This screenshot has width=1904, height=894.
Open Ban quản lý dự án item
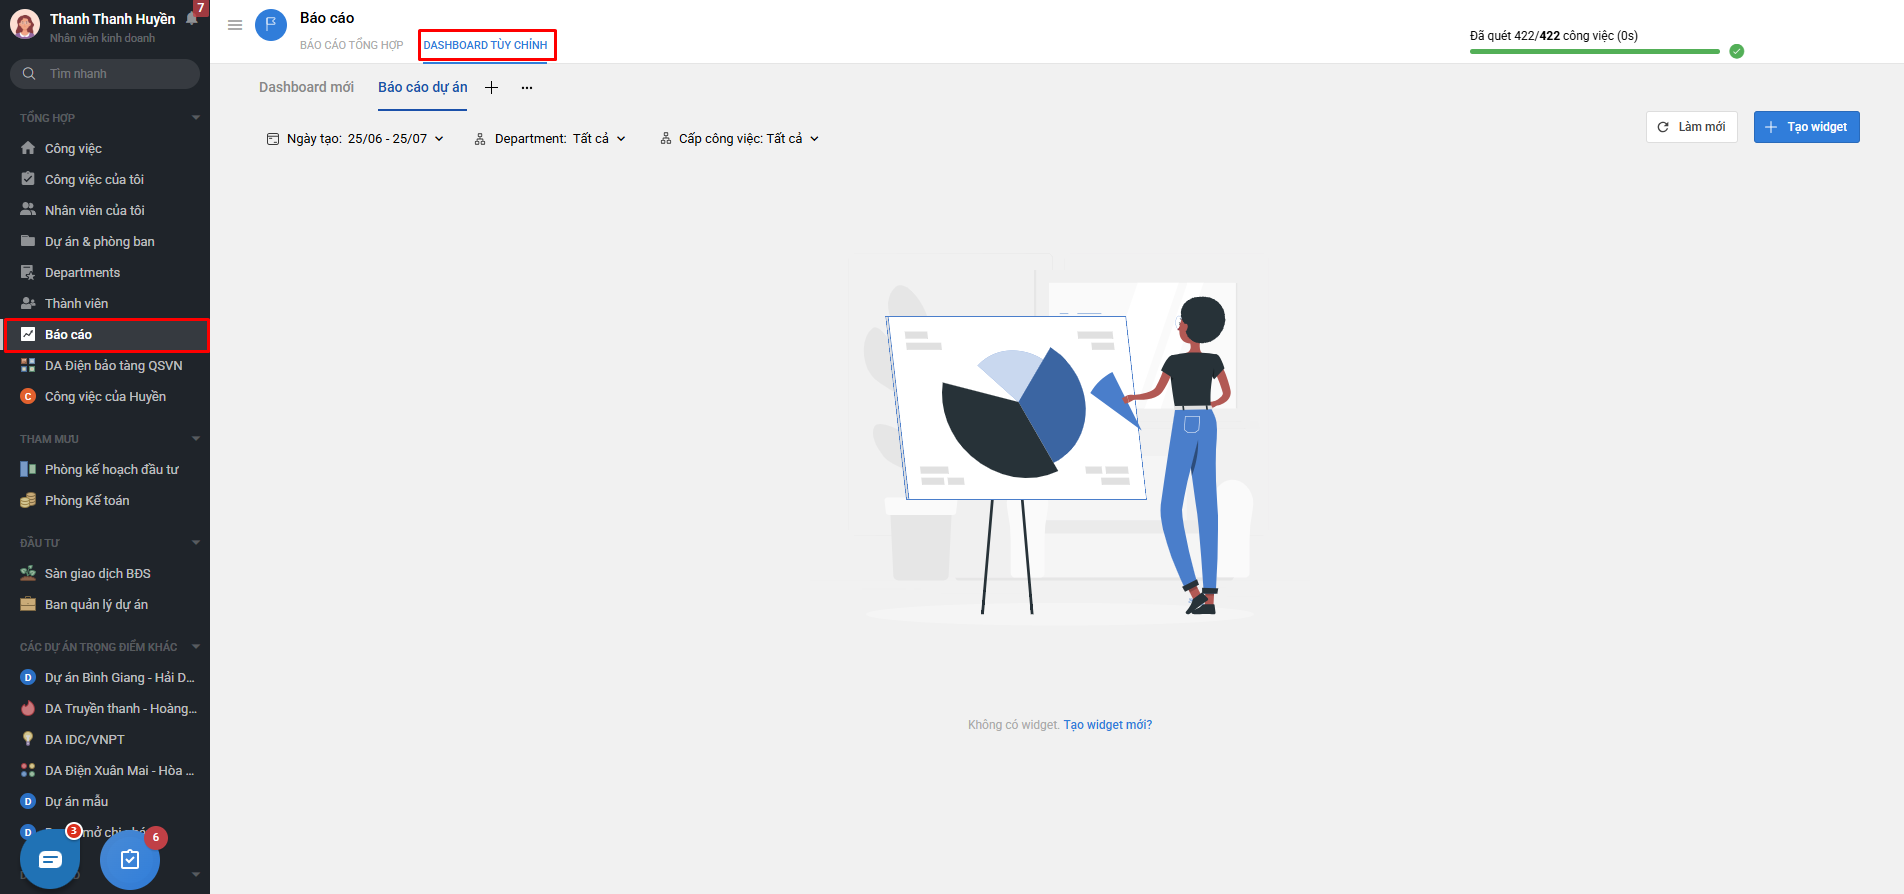(x=105, y=604)
